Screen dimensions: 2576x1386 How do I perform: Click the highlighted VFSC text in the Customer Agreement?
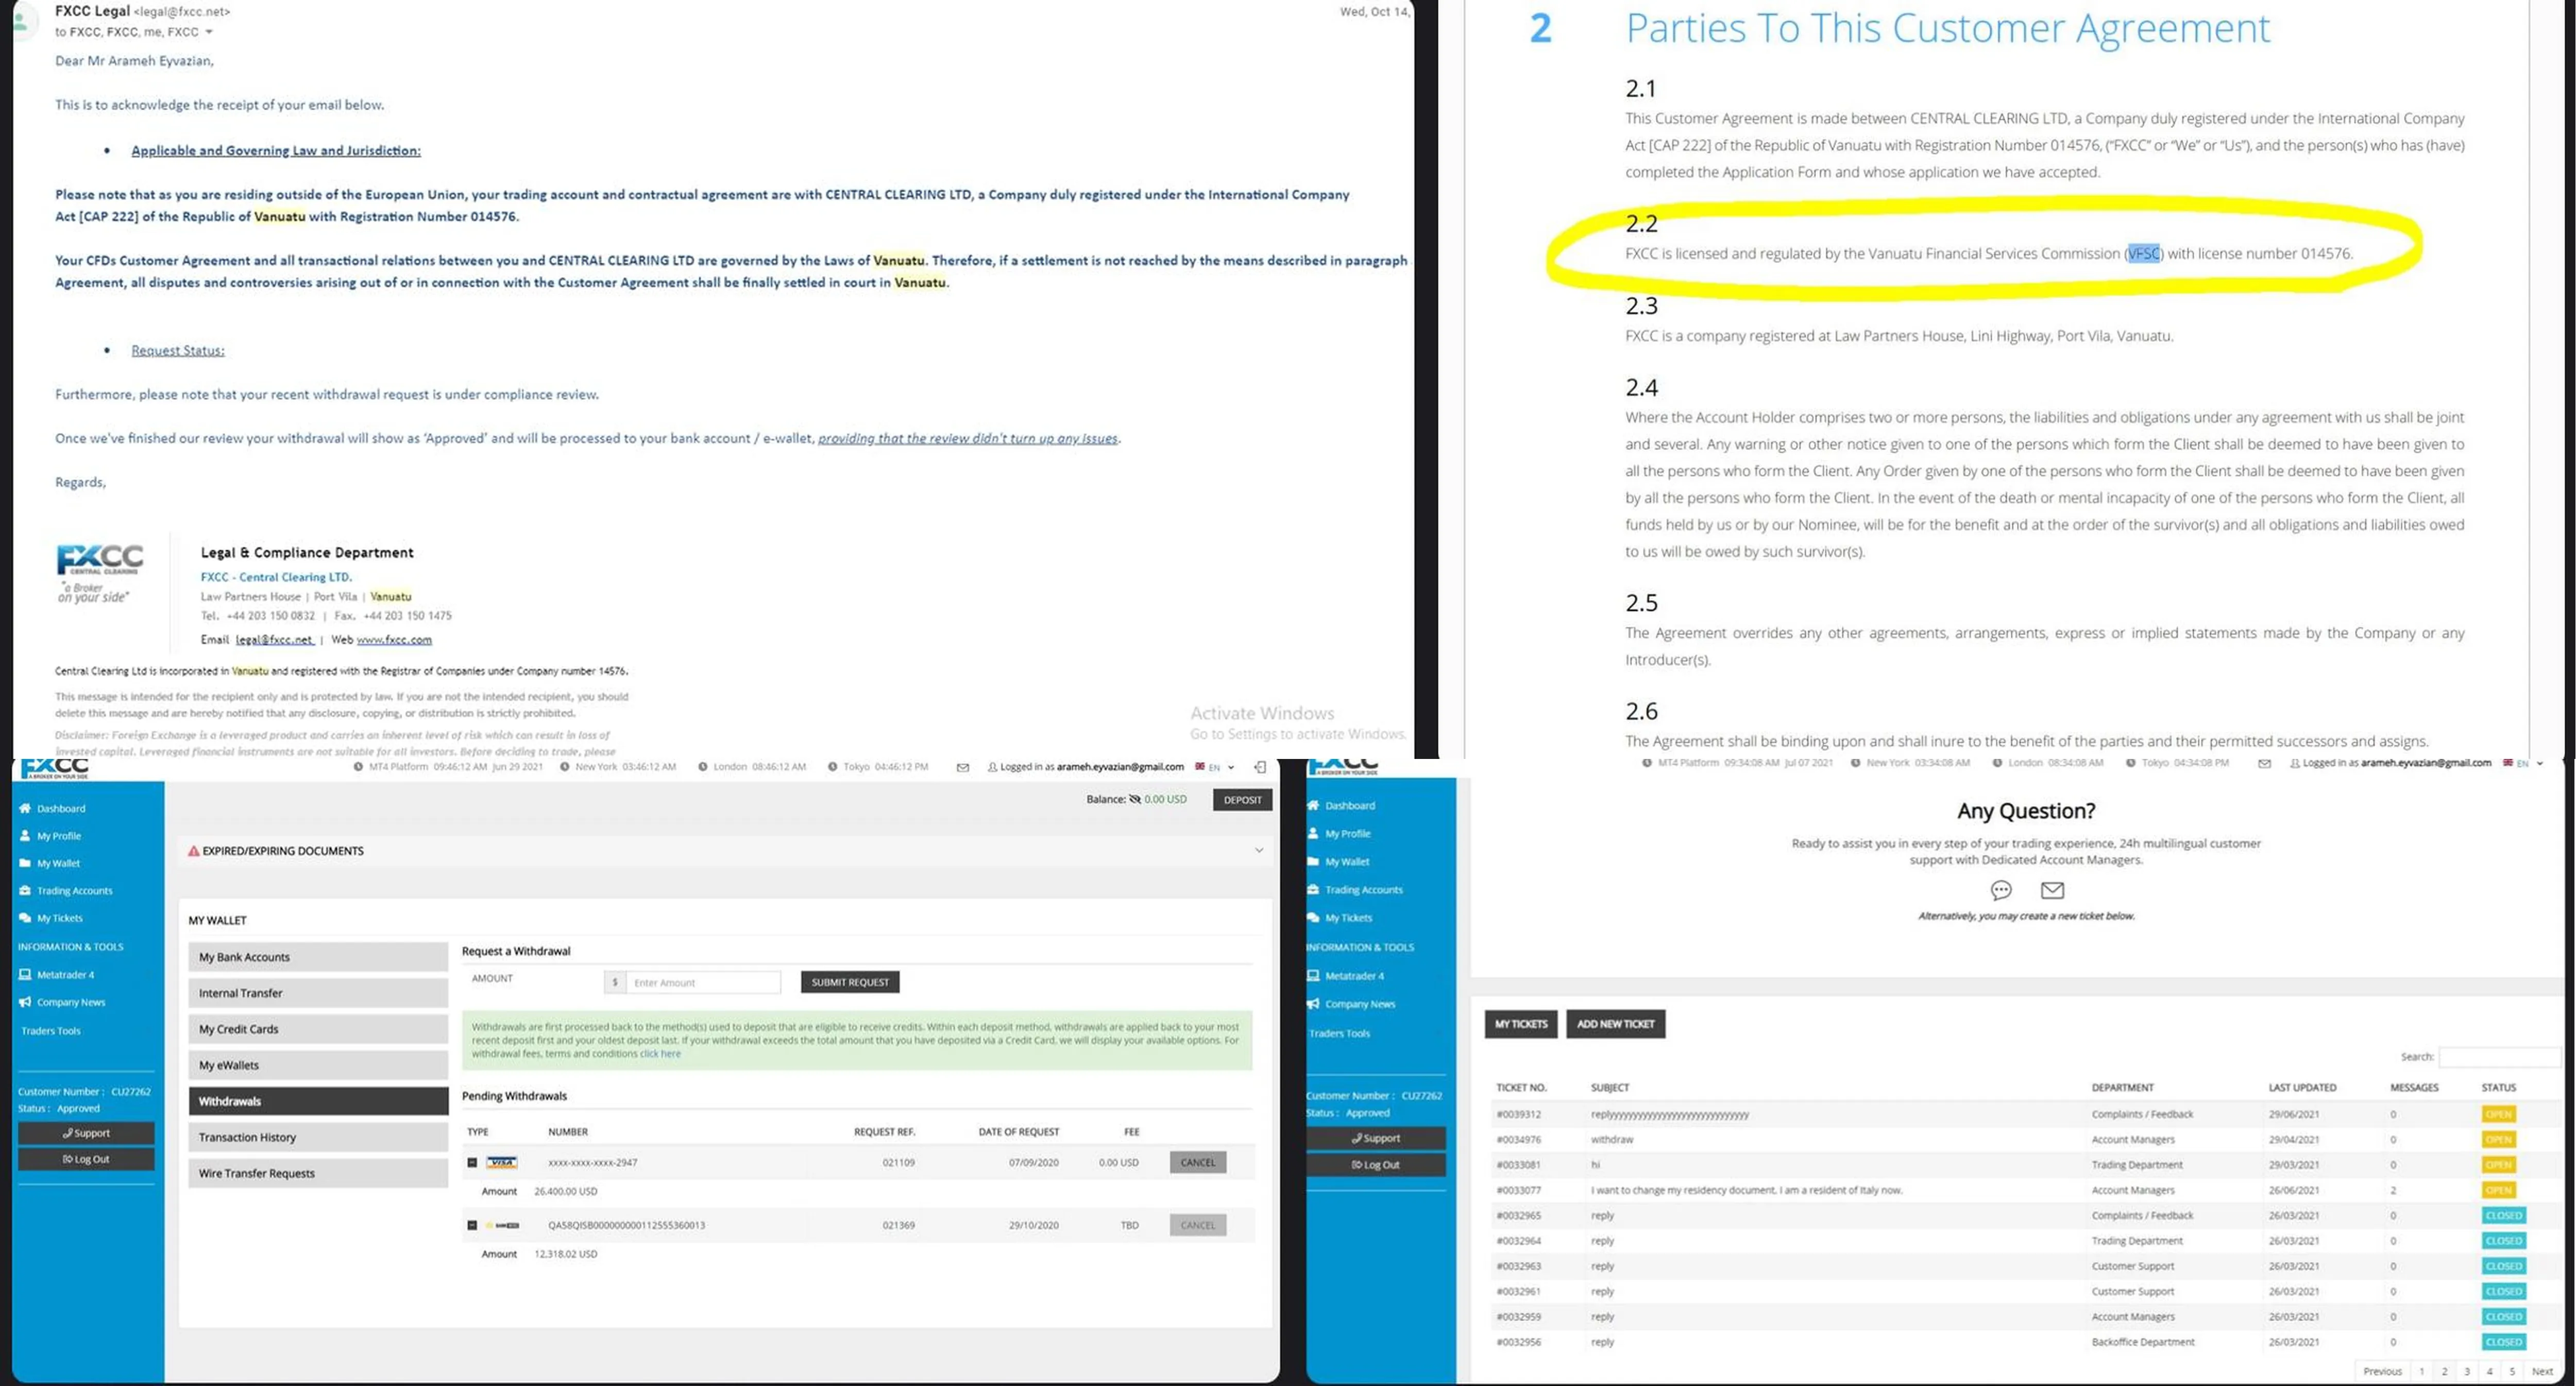click(x=2144, y=253)
